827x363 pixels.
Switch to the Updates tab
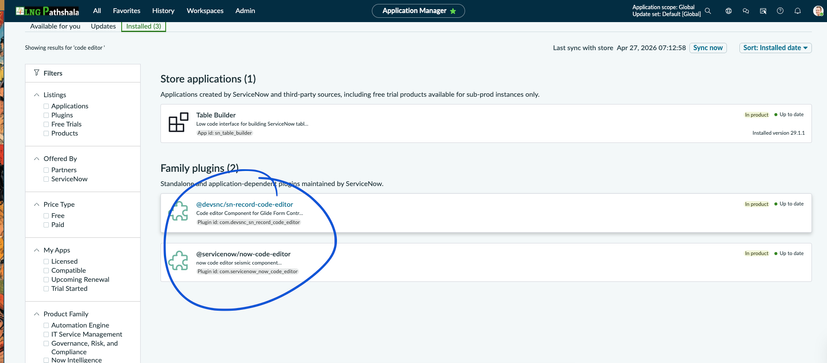(x=103, y=26)
